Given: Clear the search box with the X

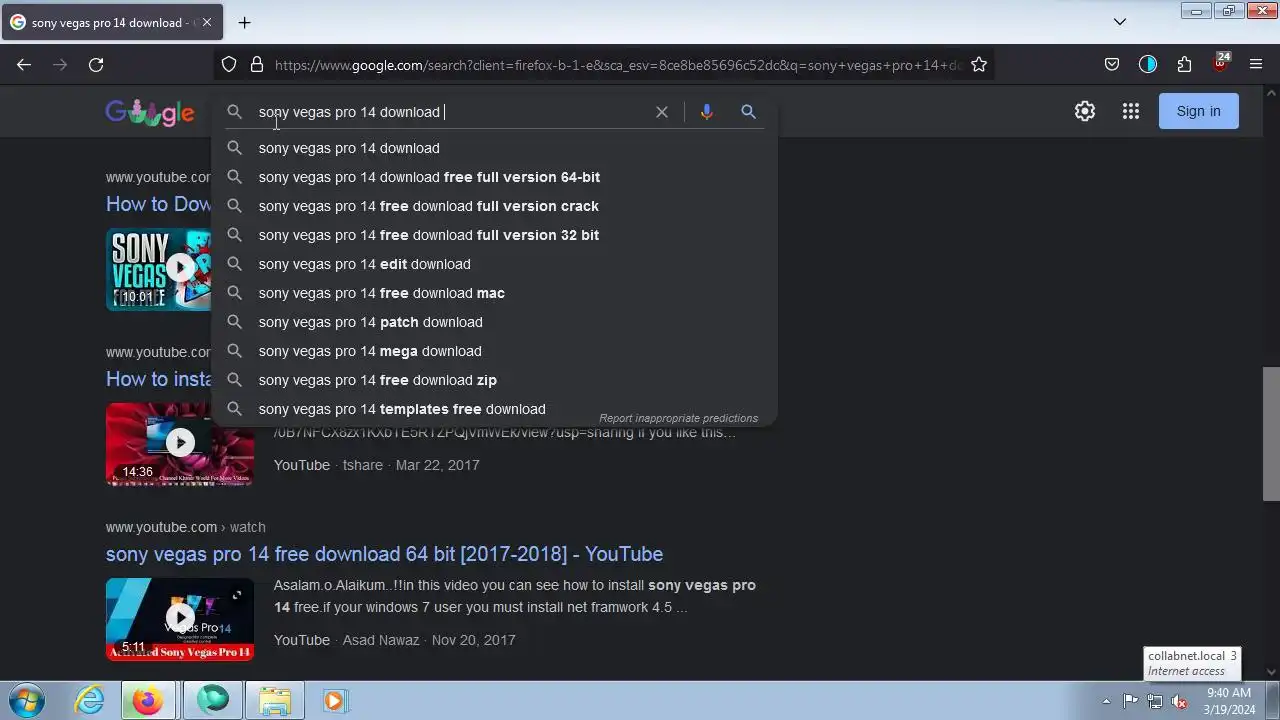Looking at the screenshot, I should click(x=662, y=112).
